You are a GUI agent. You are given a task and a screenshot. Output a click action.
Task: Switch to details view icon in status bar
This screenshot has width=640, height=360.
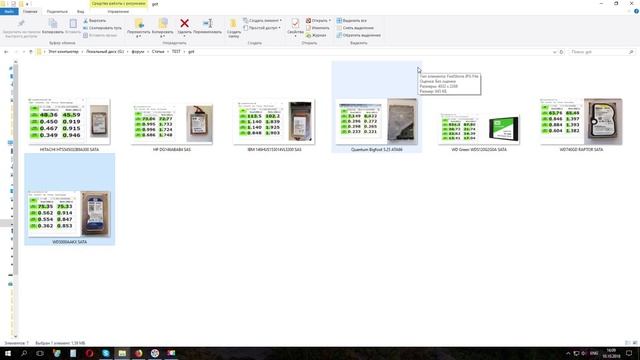[x=627, y=343]
